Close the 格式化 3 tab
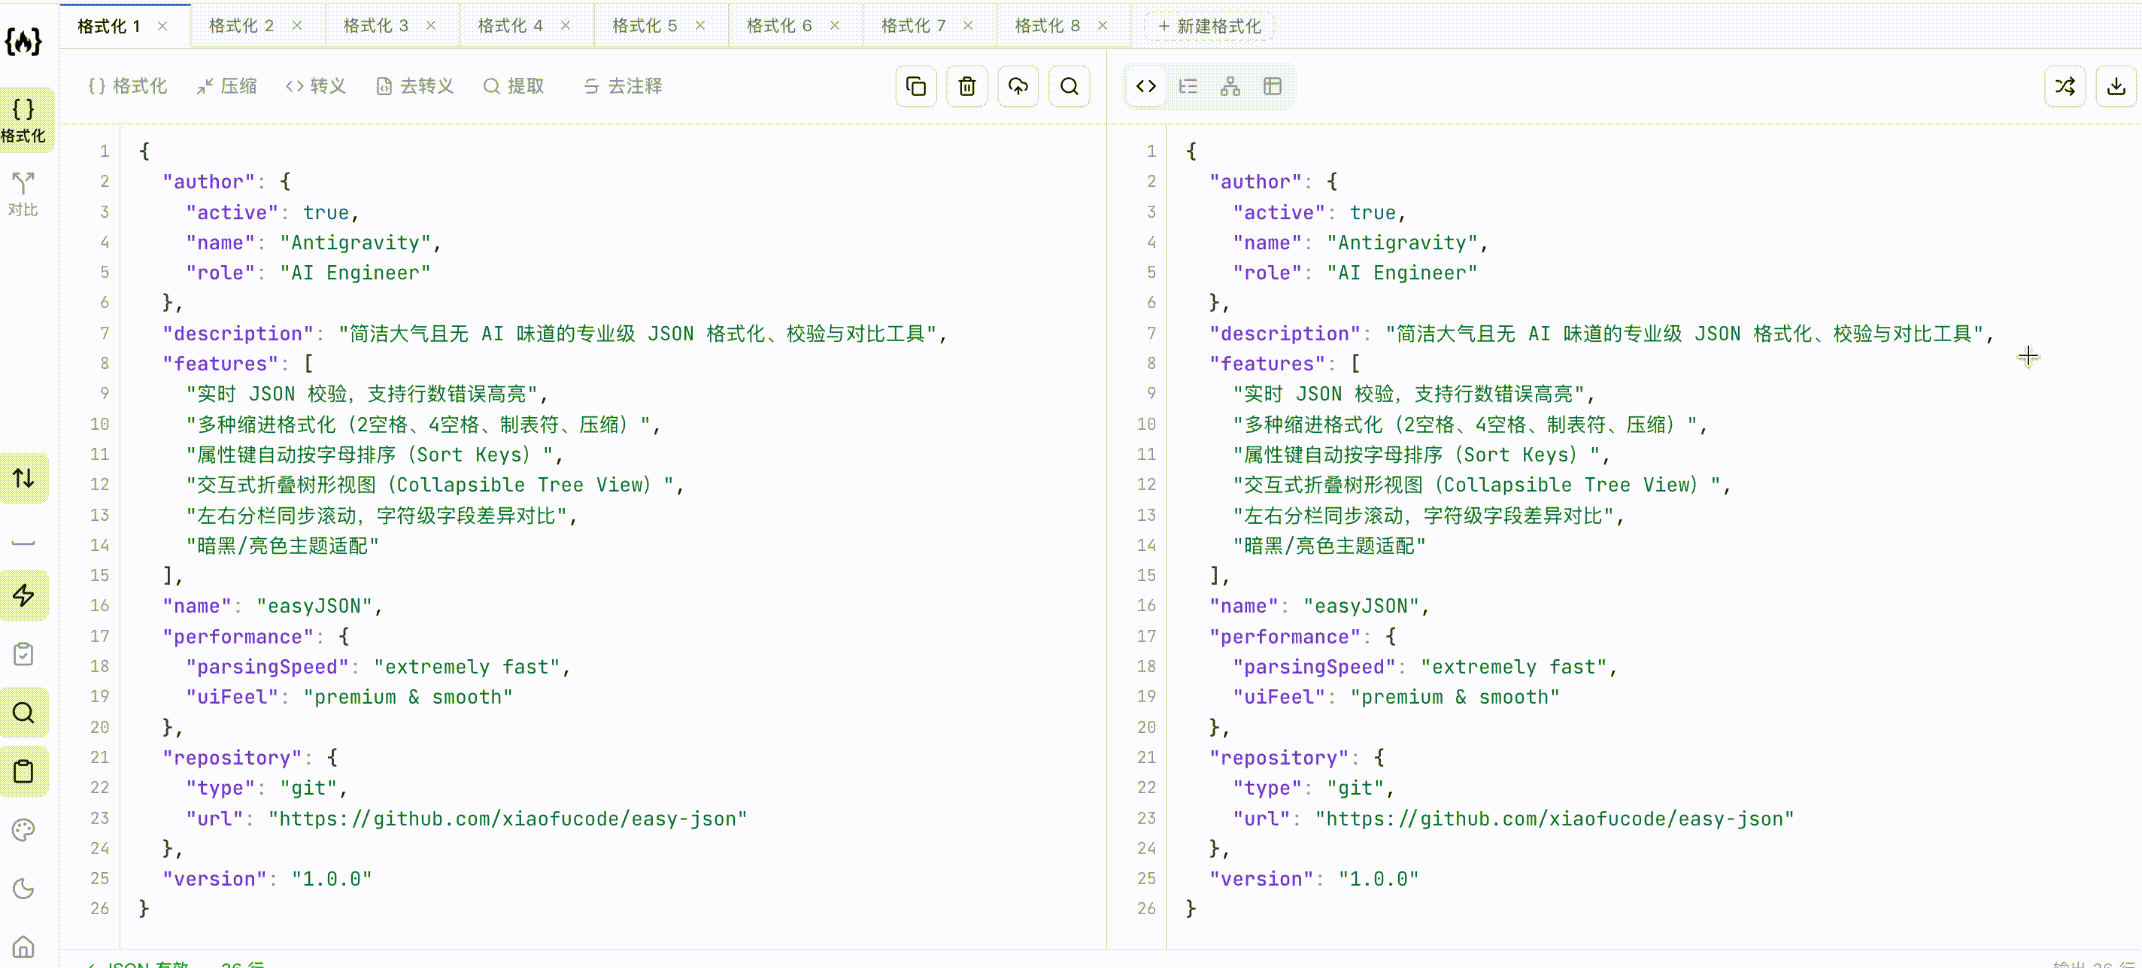This screenshot has width=2142, height=968. [x=431, y=26]
